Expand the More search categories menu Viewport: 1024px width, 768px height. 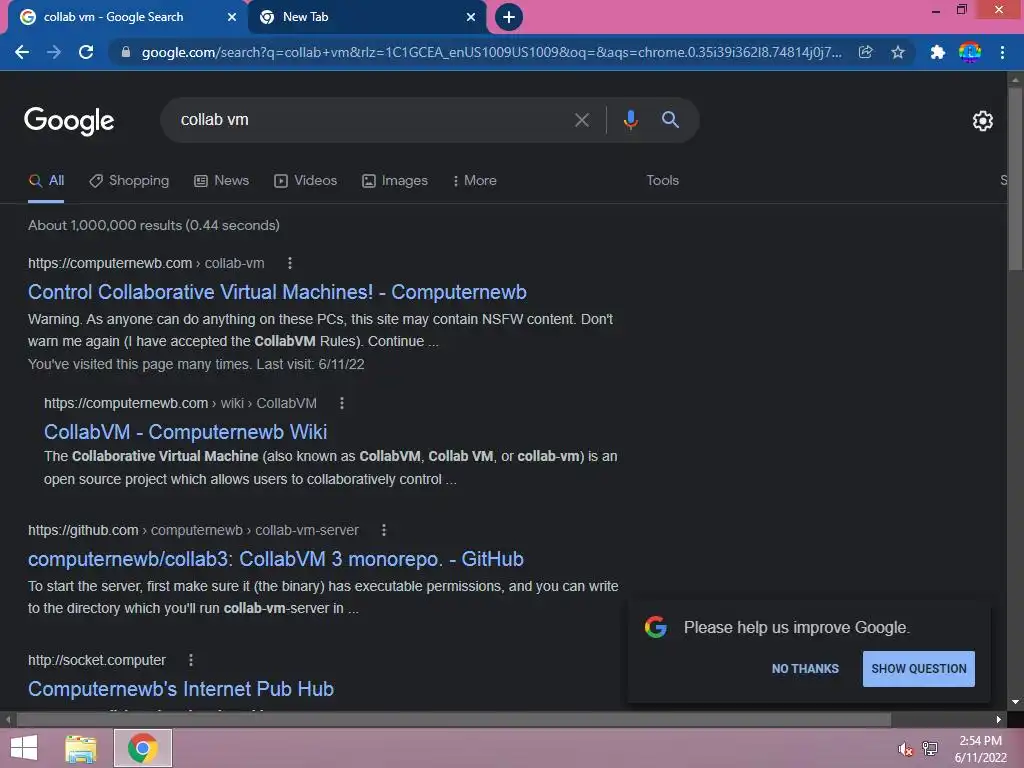click(475, 181)
